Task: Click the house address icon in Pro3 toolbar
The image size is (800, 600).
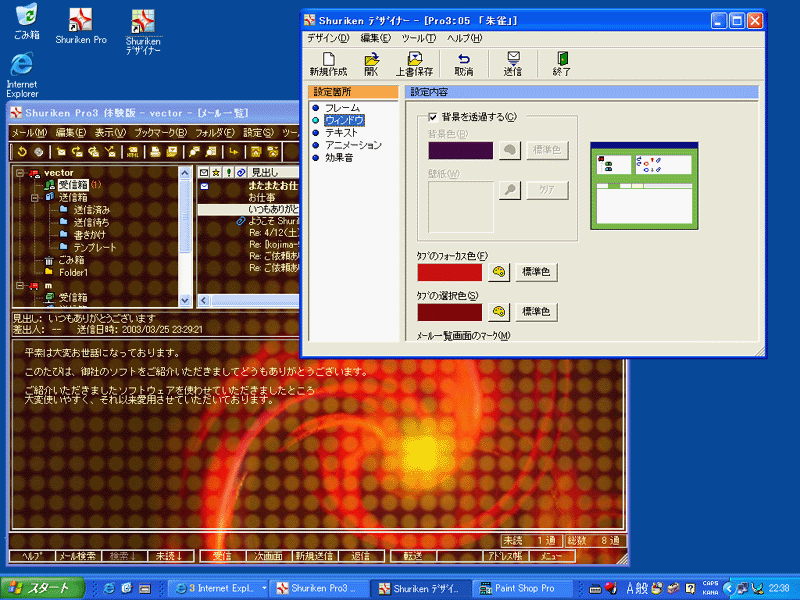Action: tap(256, 152)
